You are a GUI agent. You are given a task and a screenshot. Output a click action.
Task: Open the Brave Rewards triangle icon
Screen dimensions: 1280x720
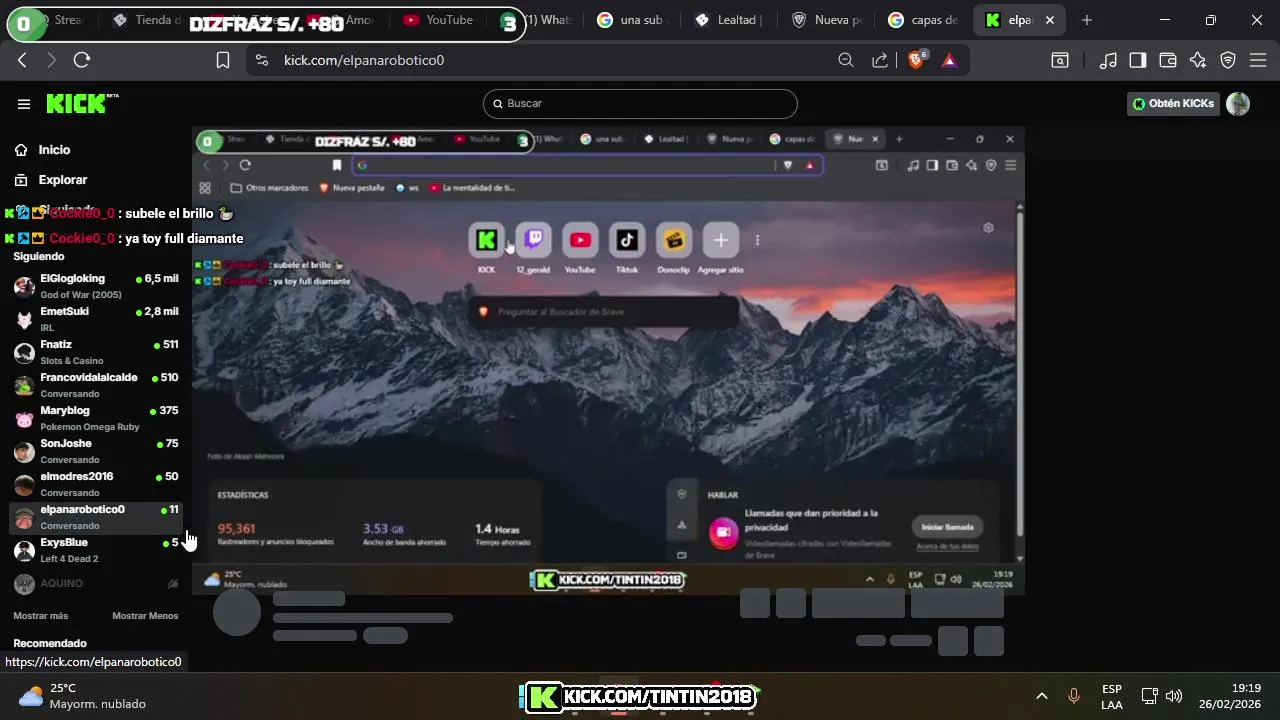click(949, 60)
